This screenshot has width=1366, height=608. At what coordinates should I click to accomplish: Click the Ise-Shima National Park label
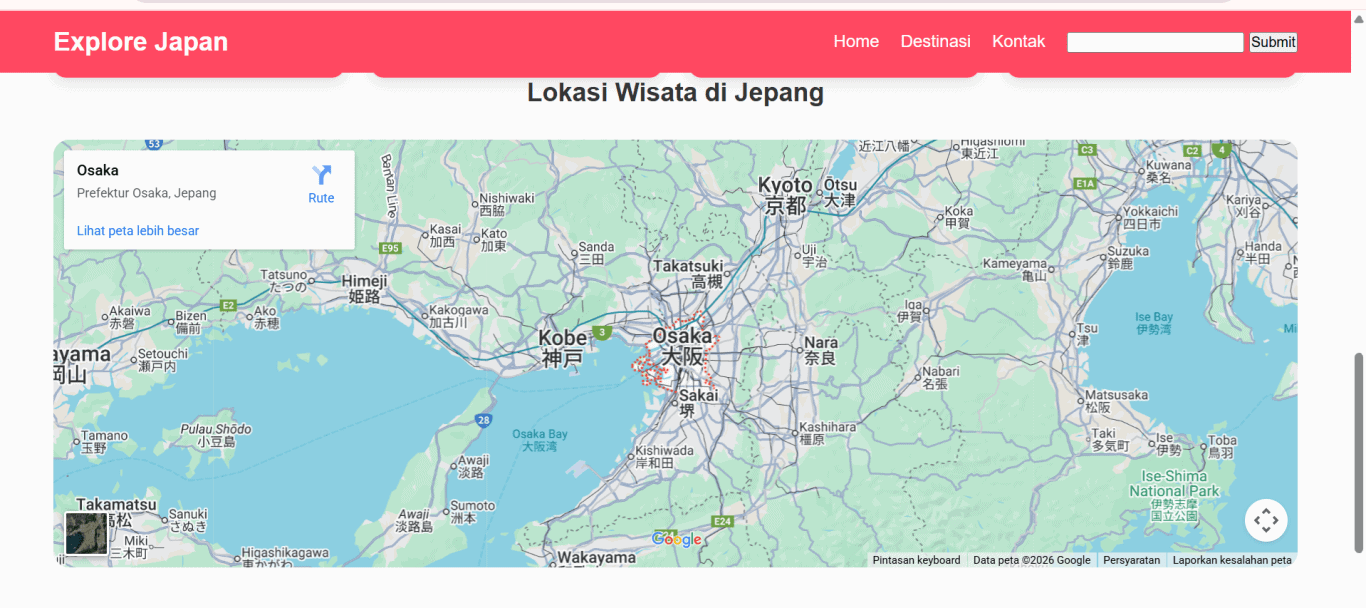[x=1174, y=484]
